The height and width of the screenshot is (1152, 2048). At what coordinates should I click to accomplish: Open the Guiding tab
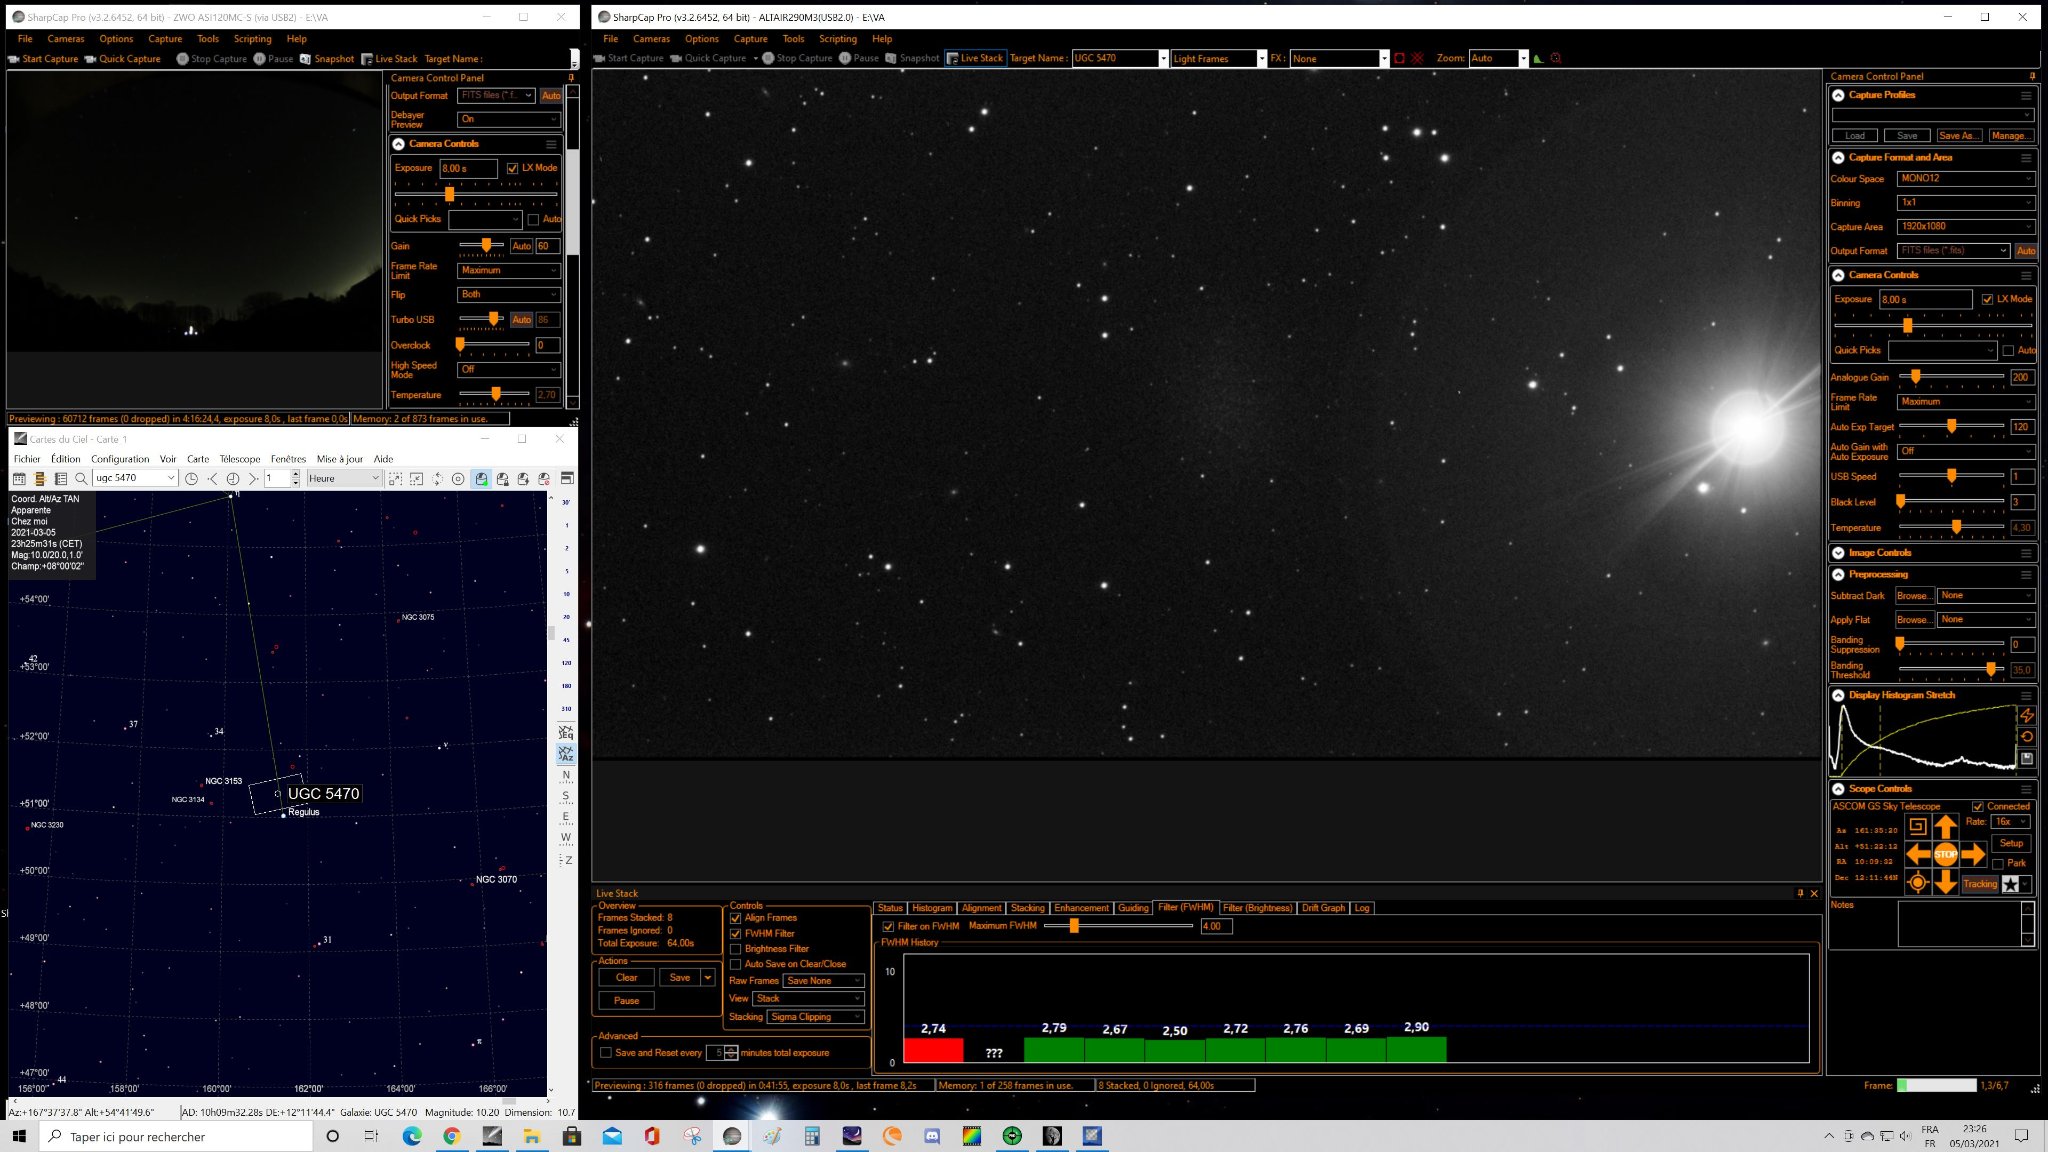tap(1133, 908)
